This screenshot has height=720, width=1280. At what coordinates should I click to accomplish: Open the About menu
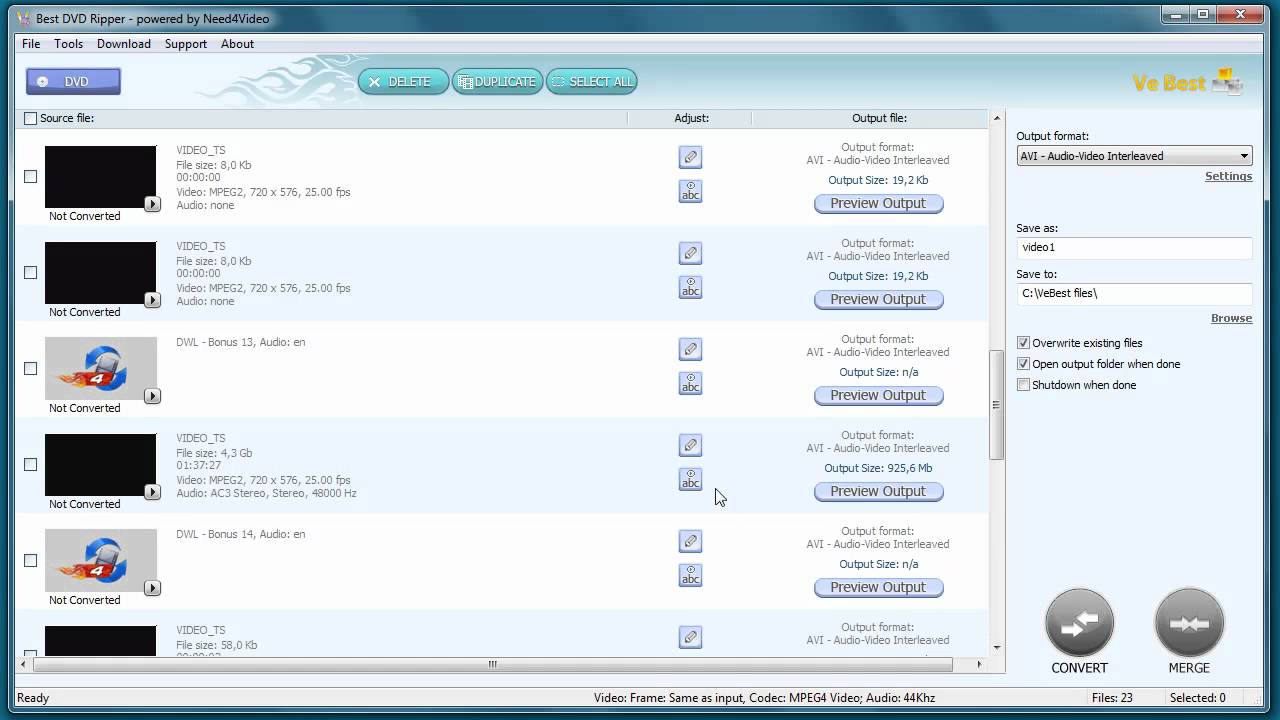click(238, 44)
